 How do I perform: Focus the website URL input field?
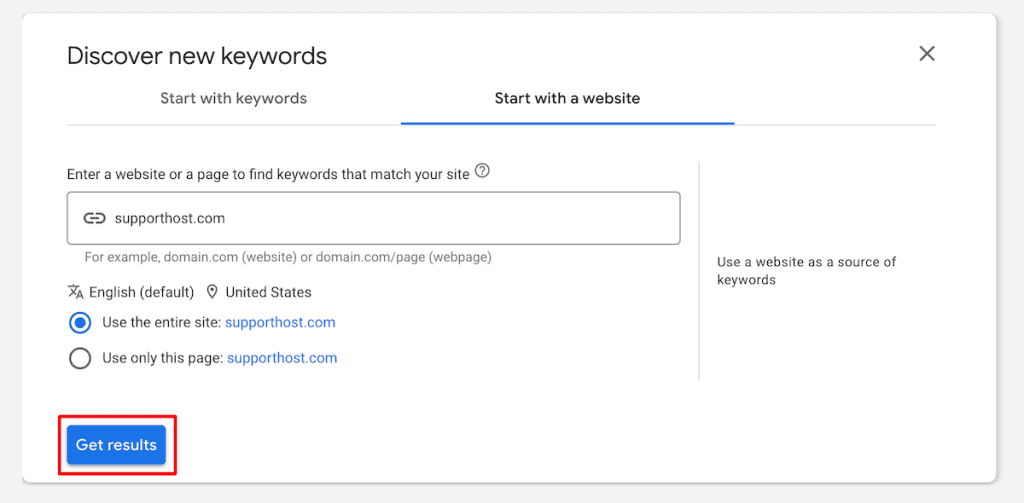374,218
